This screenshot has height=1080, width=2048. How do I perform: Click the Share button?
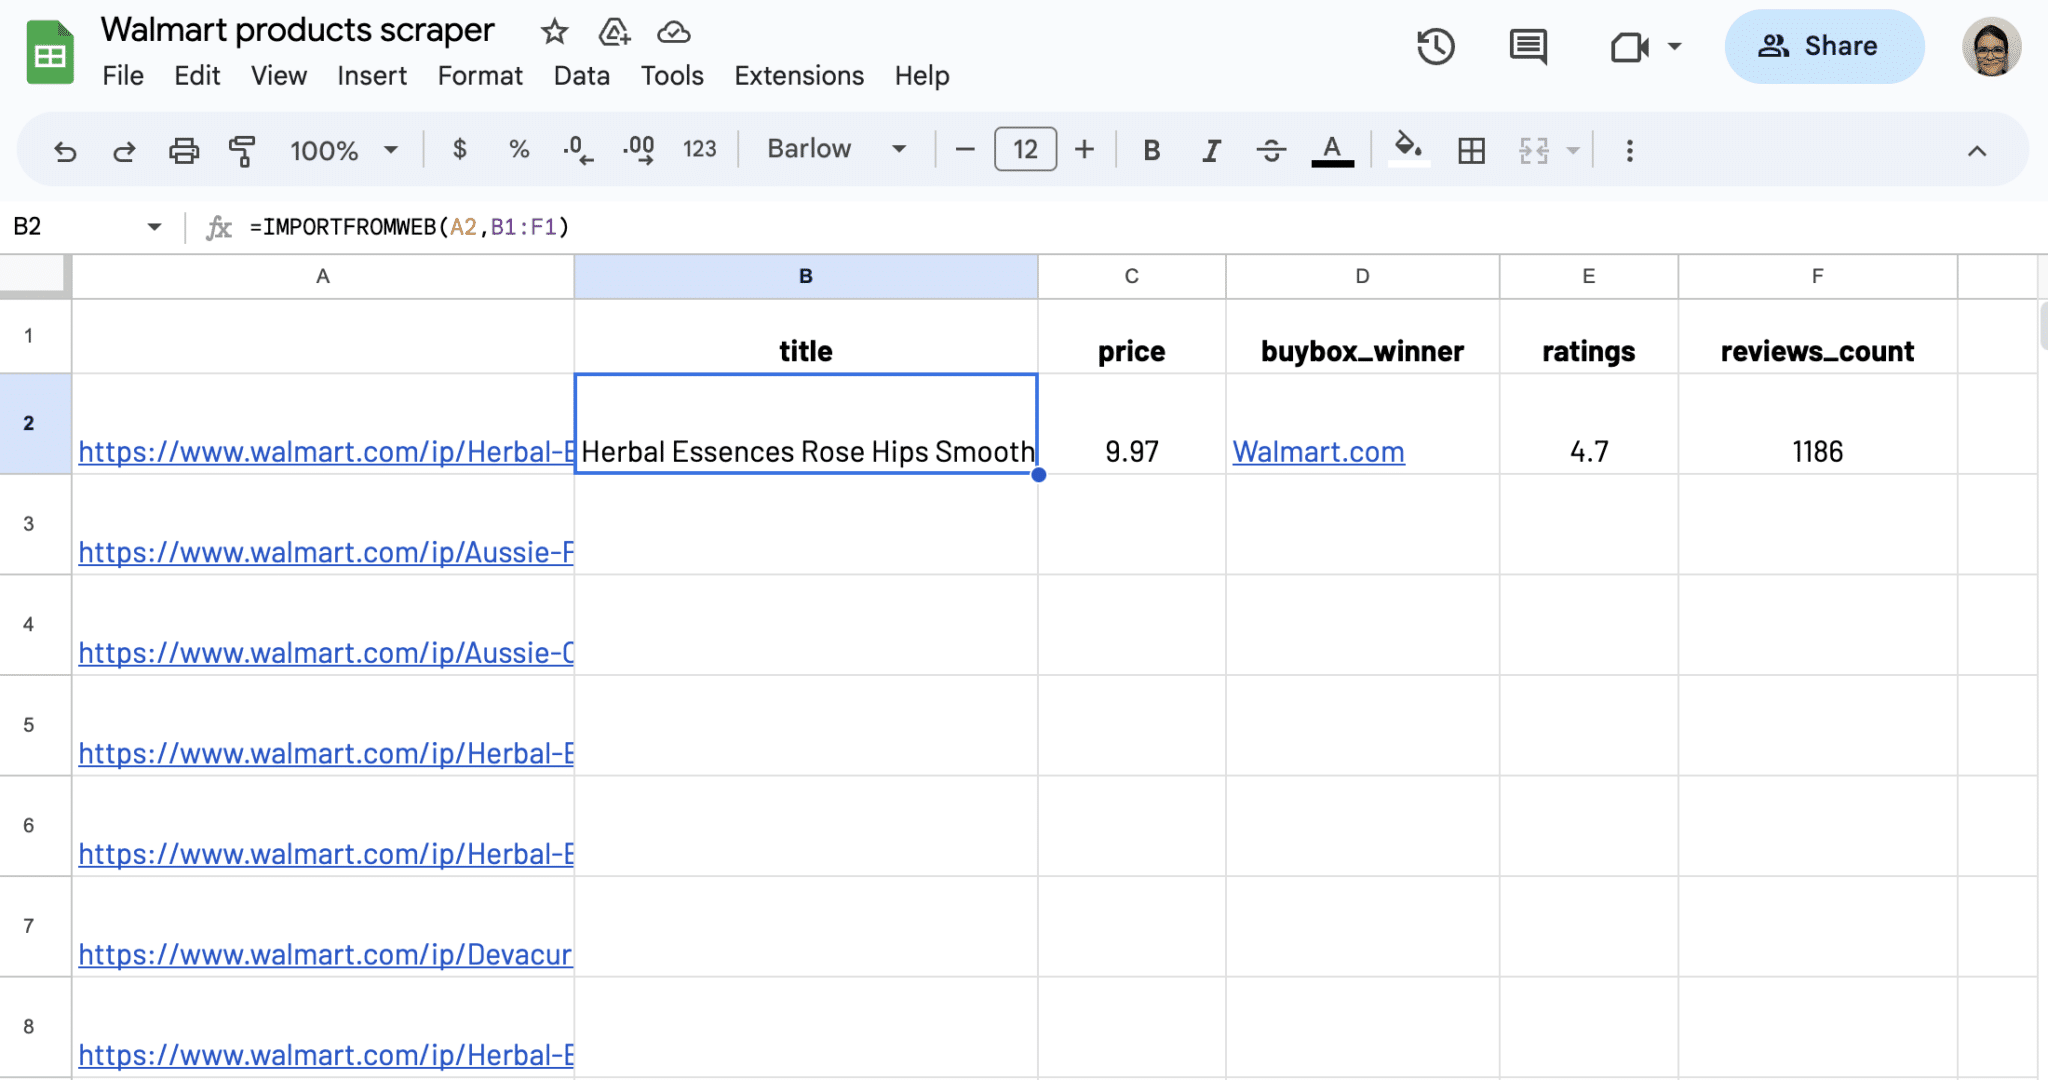point(1823,46)
